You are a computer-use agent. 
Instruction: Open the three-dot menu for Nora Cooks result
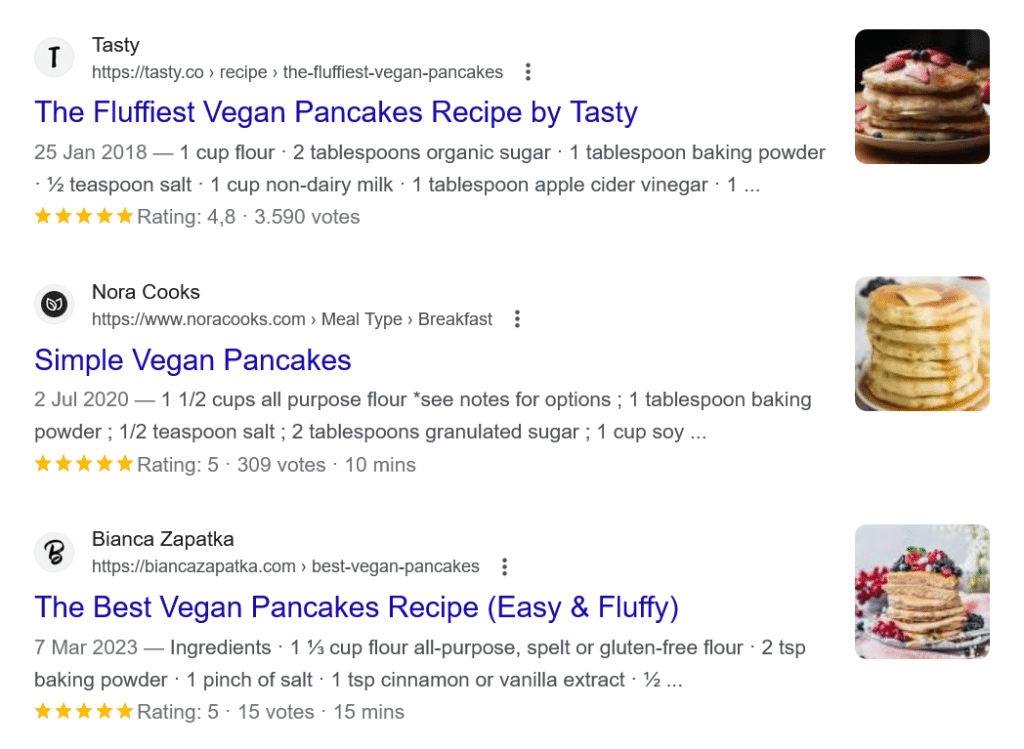(x=517, y=318)
